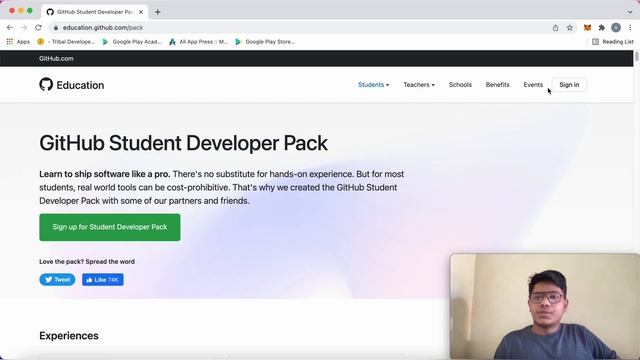This screenshot has height=360, width=640.
Task: Open Chrome three-dot menu
Action: [630, 28]
